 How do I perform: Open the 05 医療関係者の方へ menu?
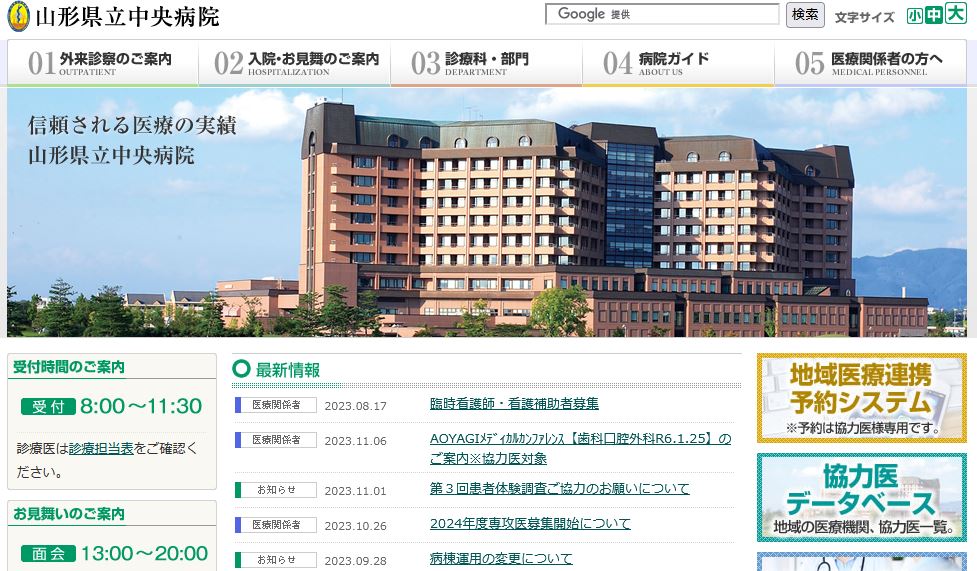point(872,63)
